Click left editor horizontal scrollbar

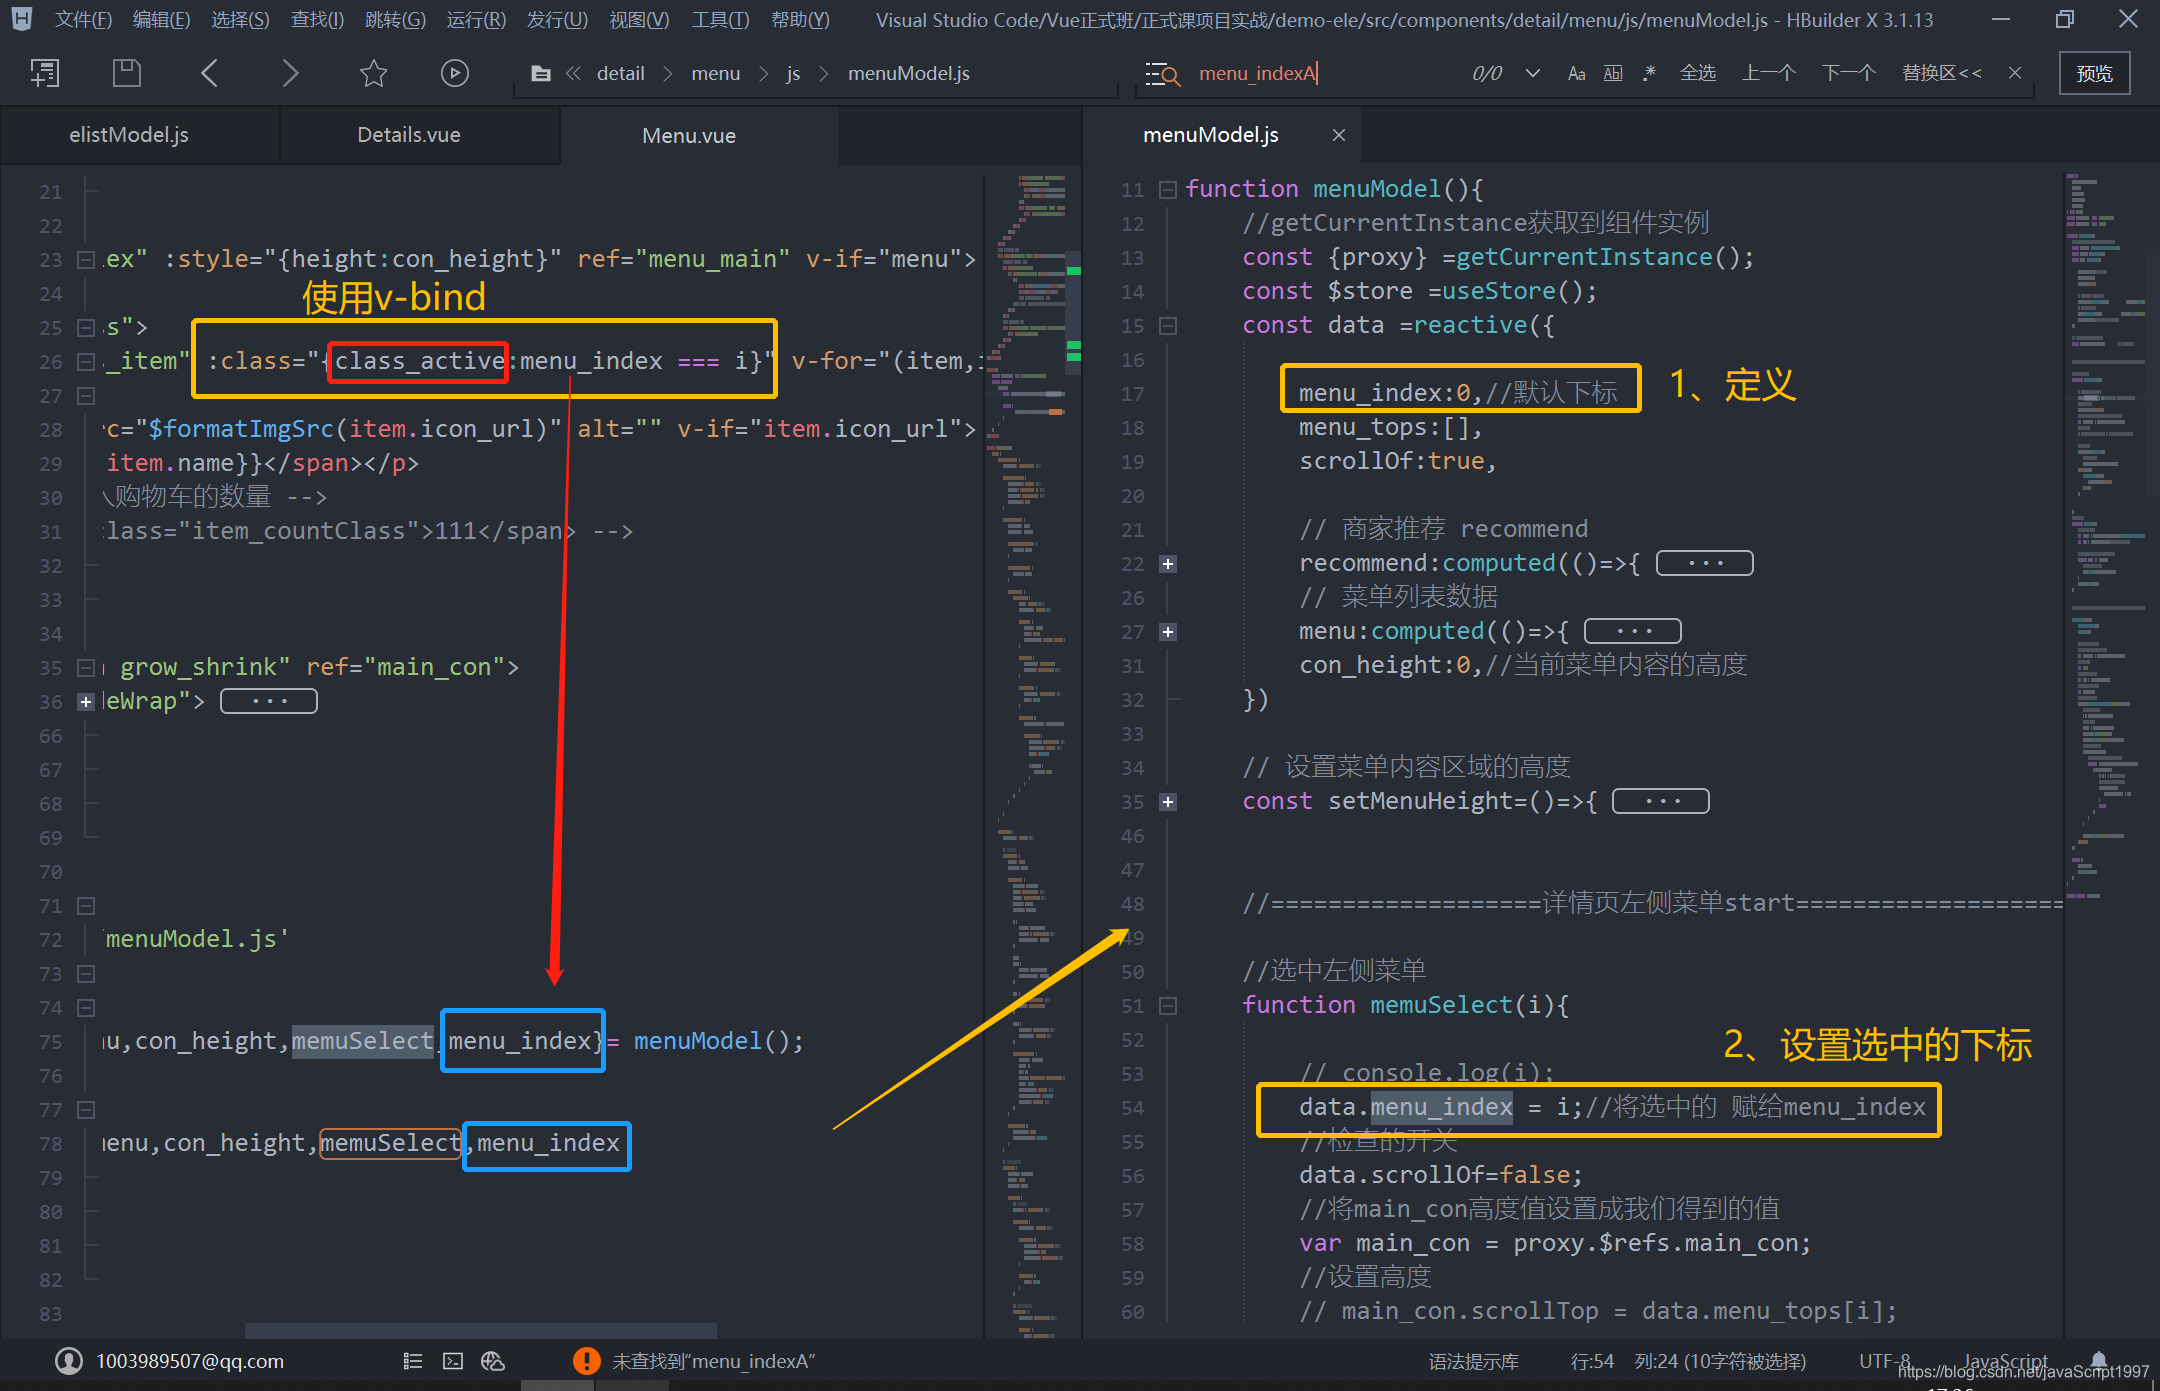click(x=480, y=1331)
